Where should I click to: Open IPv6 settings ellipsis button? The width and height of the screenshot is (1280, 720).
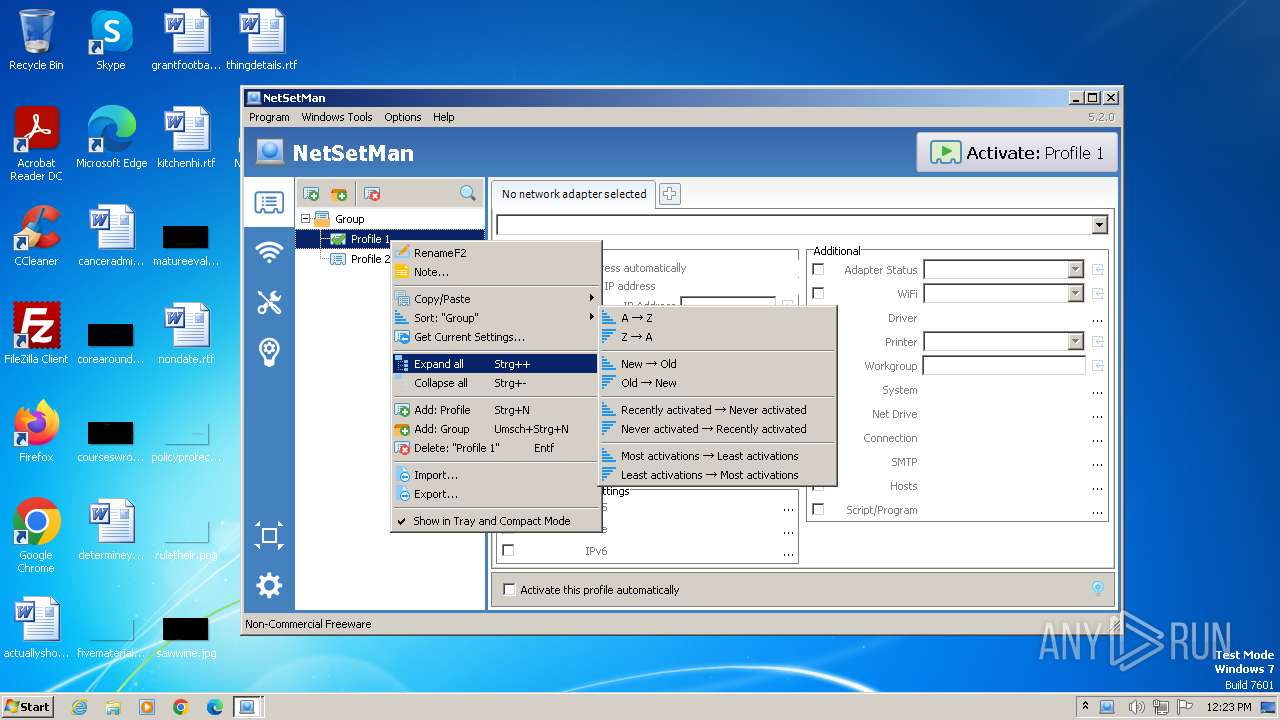(788, 553)
